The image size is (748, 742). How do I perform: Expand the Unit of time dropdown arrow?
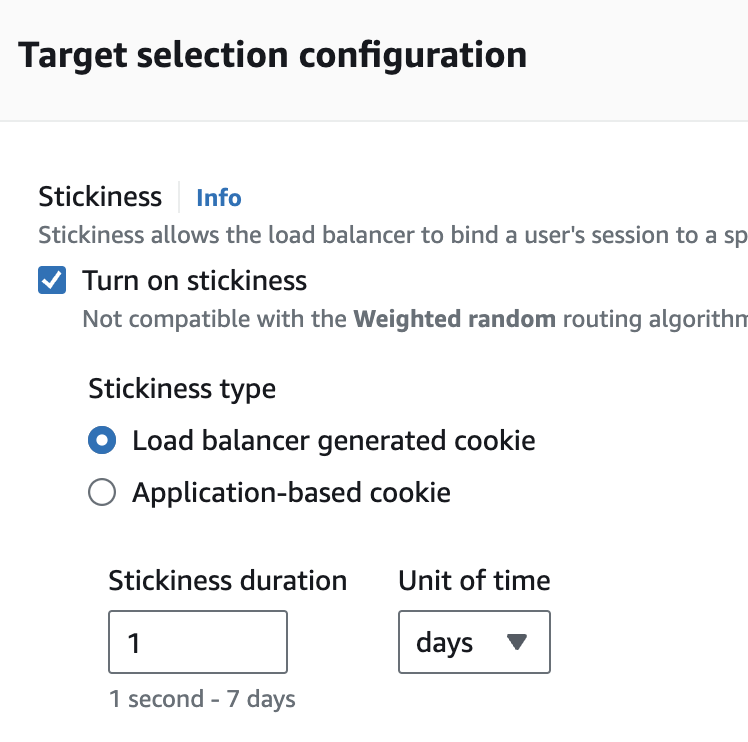click(516, 642)
